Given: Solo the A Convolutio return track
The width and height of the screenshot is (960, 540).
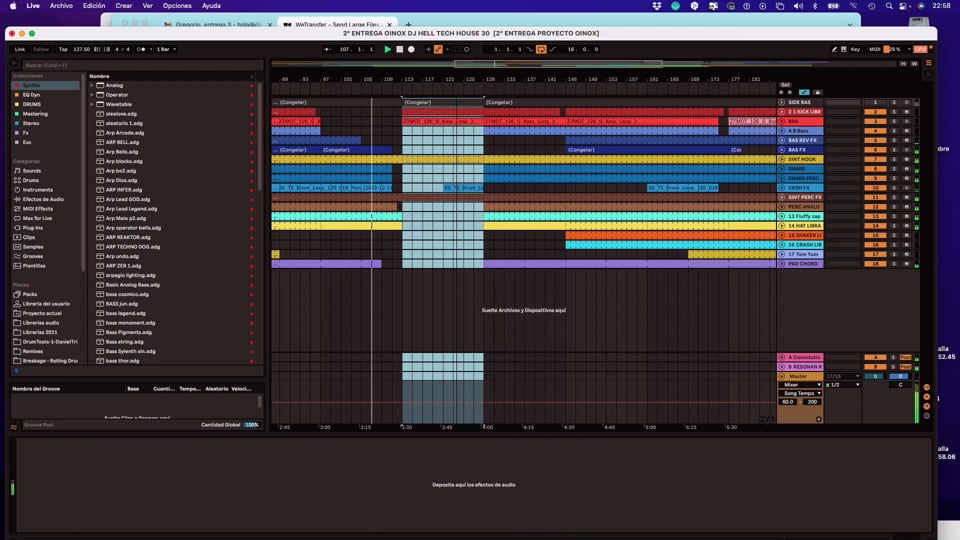Looking at the screenshot, I should pyautogui.click(x=893, y=357).
